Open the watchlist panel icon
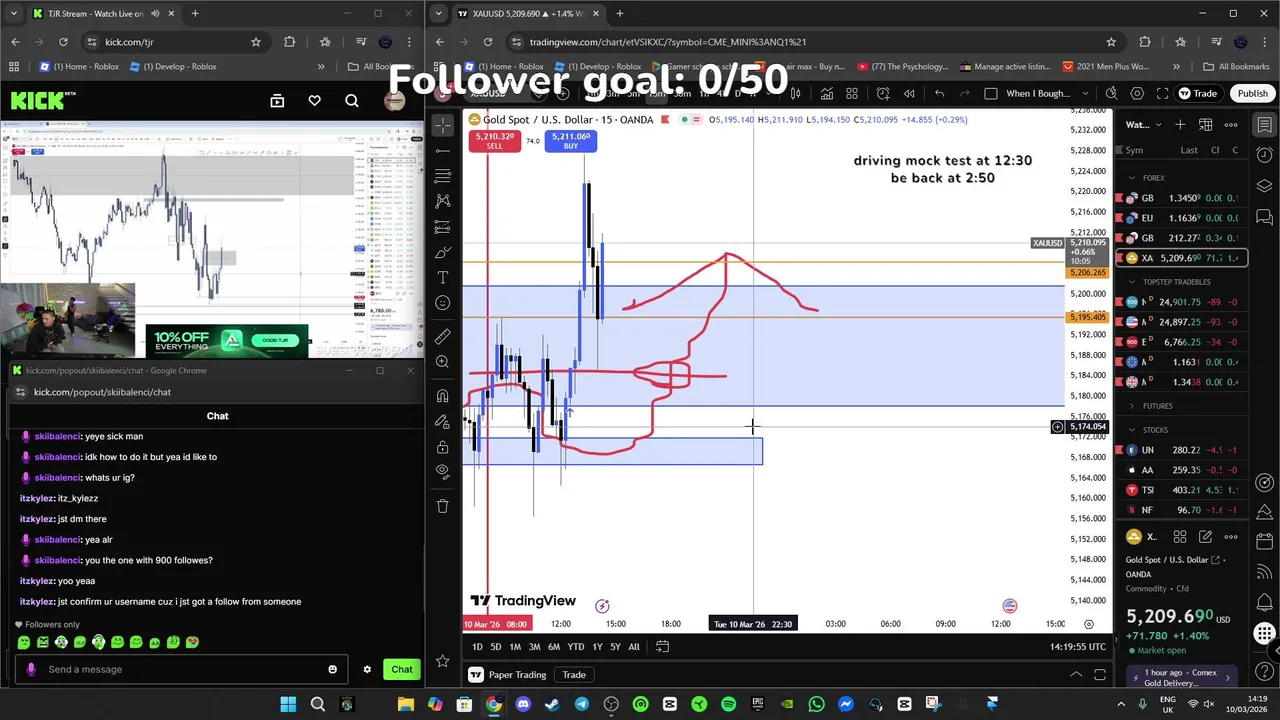 1265,125
